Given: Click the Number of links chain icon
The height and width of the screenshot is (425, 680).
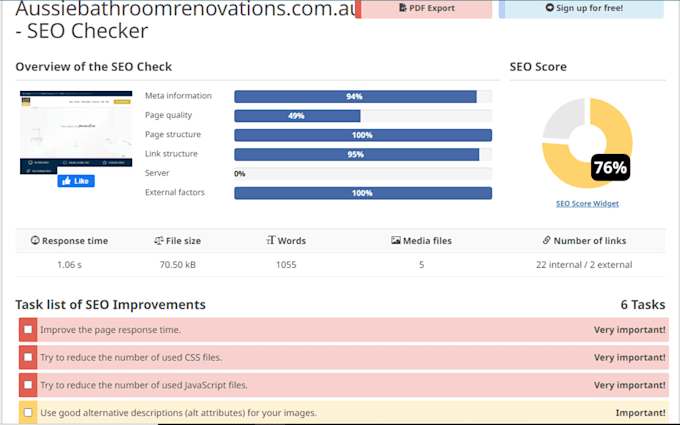Looking at the screenshot, I should point(546,240).
